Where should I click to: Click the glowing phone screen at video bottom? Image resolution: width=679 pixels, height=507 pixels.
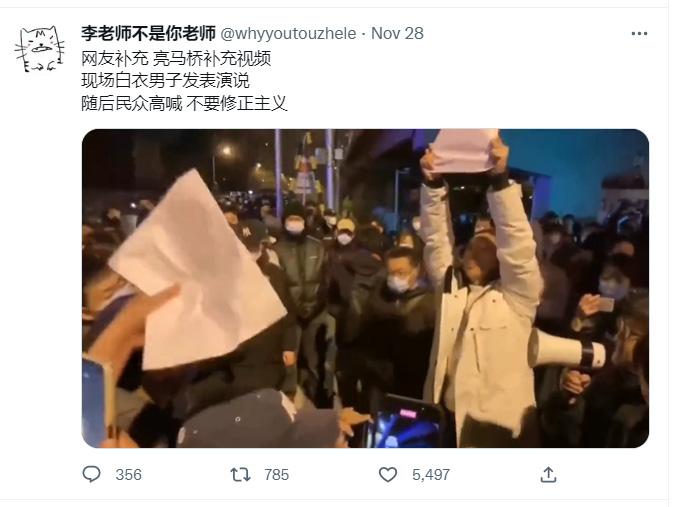405,422
